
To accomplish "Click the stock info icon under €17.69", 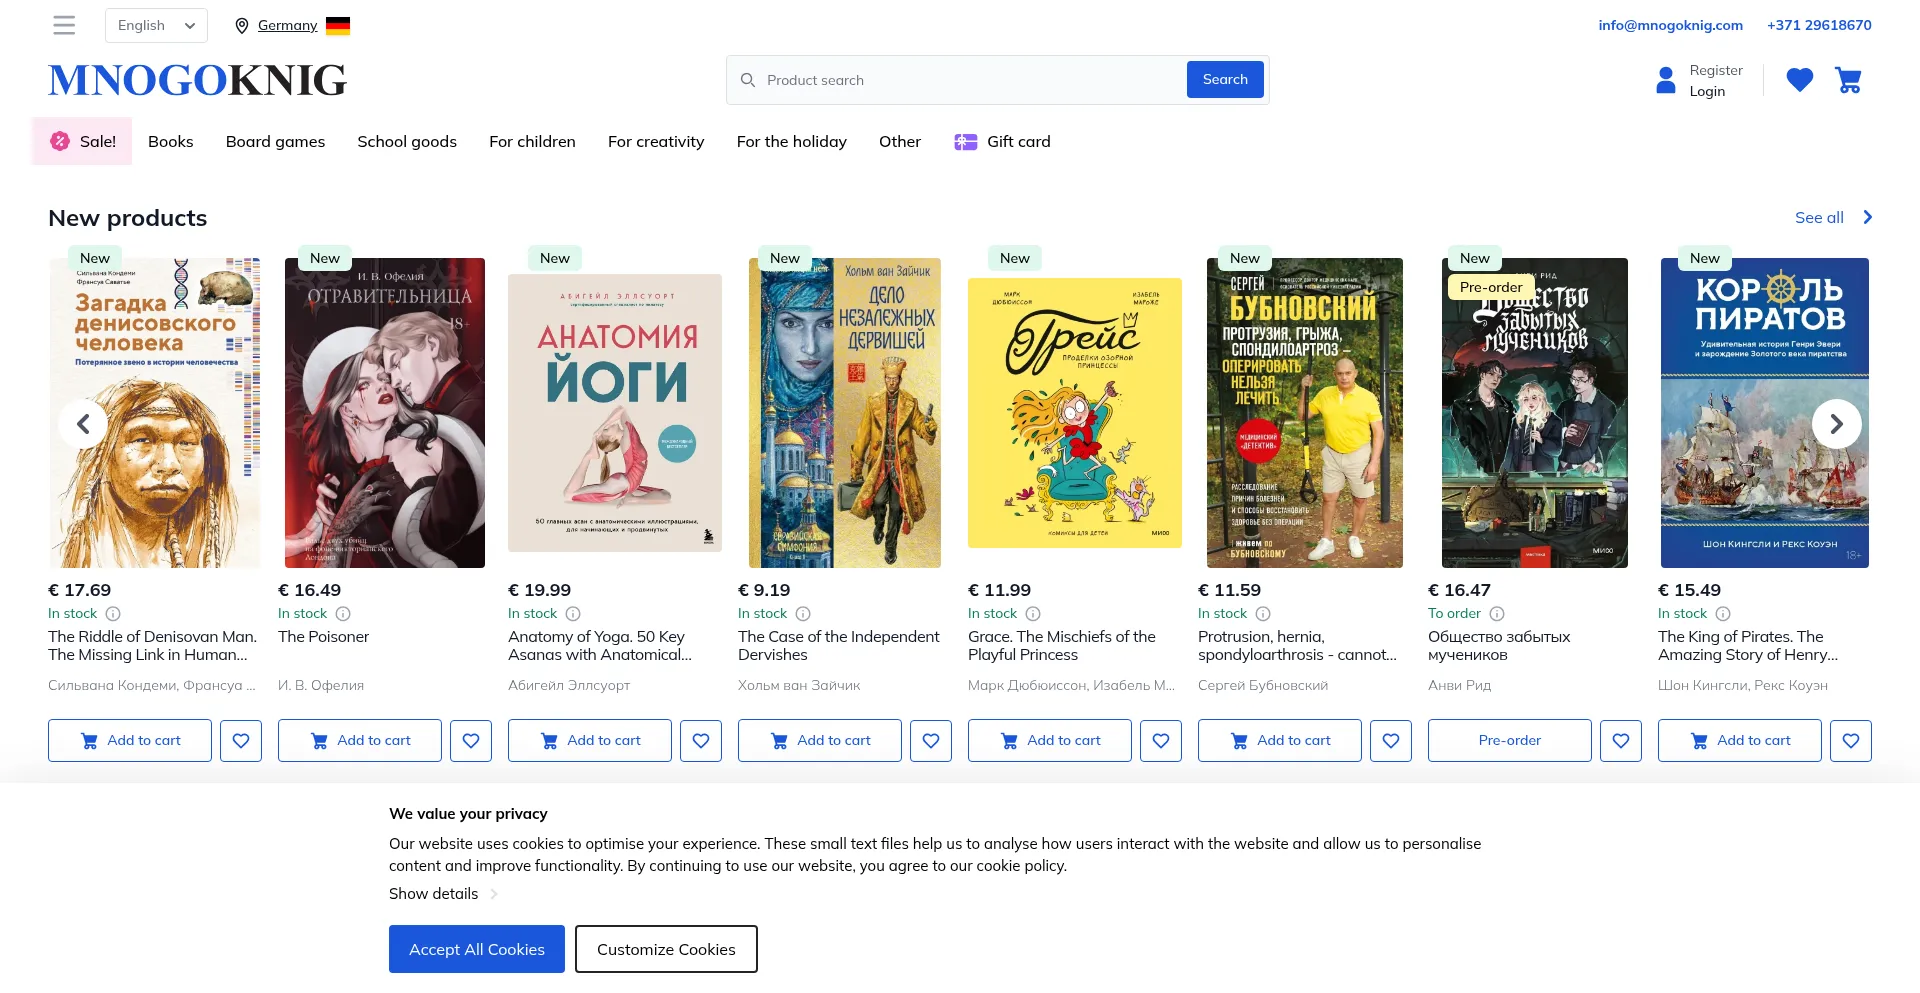I will pos(113,614).
